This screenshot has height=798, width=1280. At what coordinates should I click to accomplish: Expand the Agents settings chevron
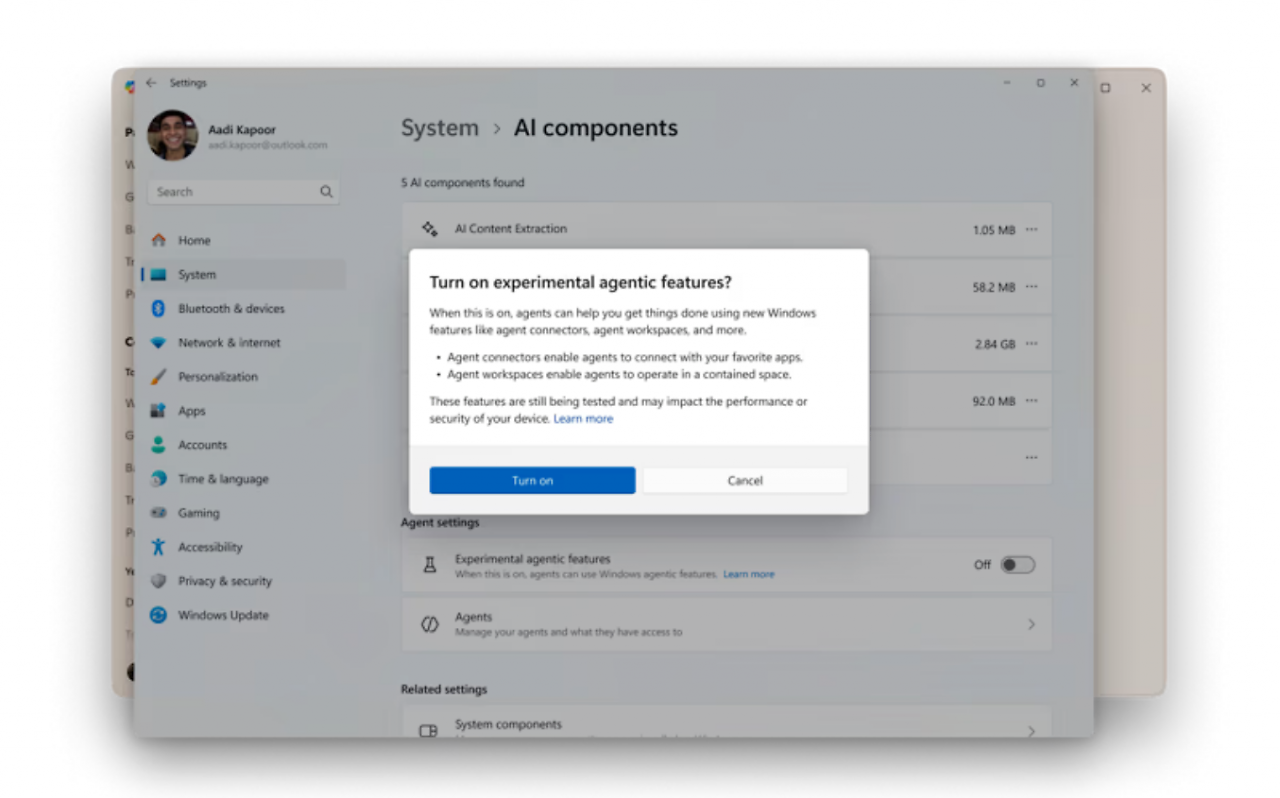[x=1031, y=624]
